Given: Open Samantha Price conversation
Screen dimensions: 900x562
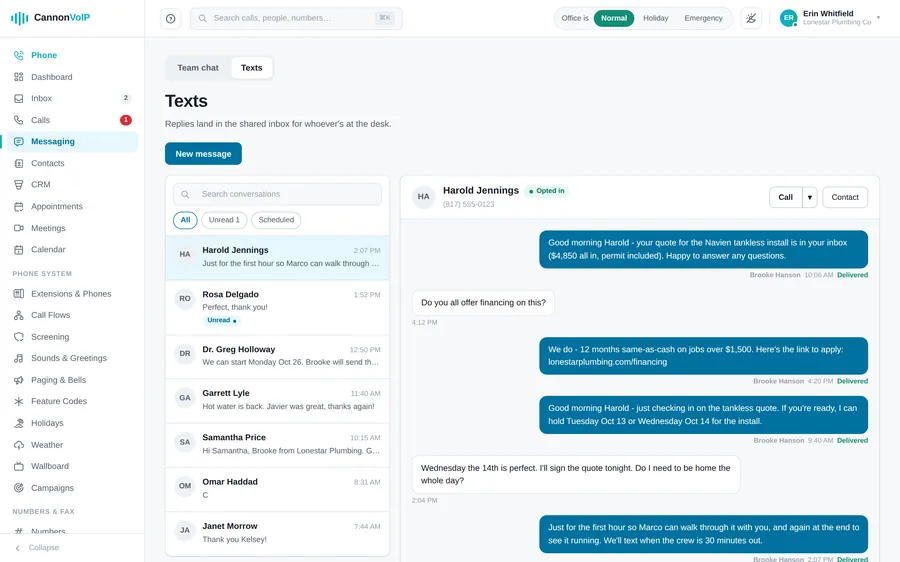Looking at the screenshot, I should pyautogui.click(x=277, y=445).
